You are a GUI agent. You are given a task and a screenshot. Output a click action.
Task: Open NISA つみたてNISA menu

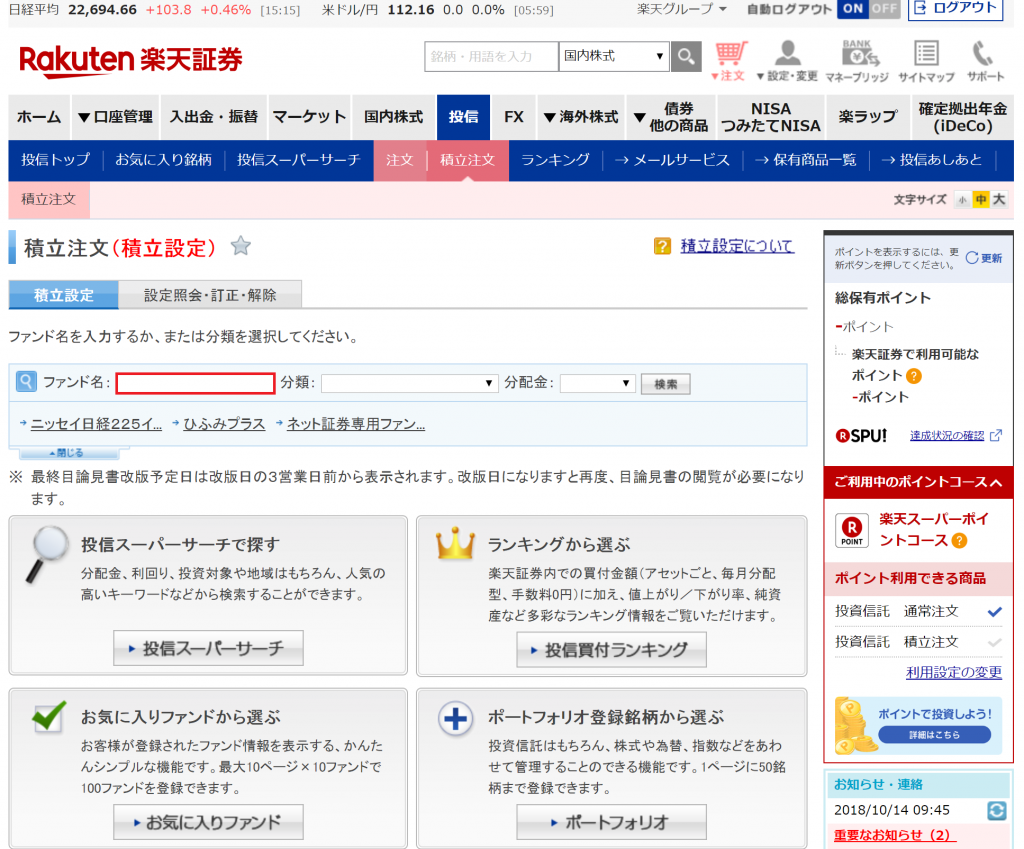[x=771, y=117]
